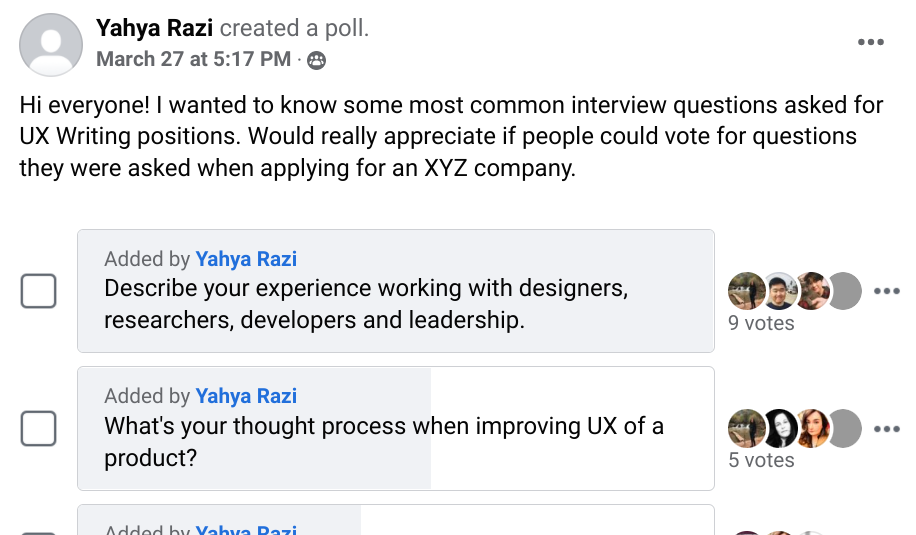
Task: Expand more voters gray circle beside 5 votes
Action: [845, 429]
